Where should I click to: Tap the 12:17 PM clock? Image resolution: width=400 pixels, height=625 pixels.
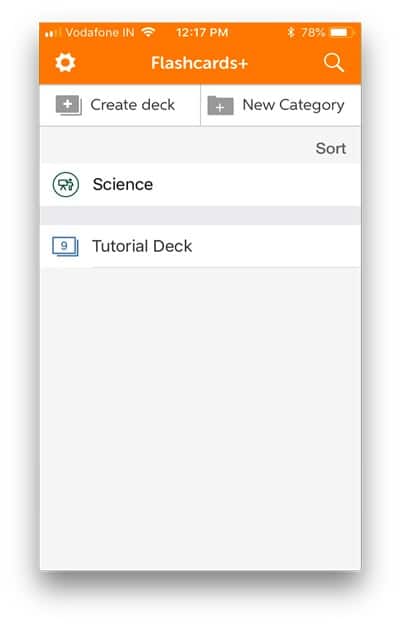(x=202, y=32)
